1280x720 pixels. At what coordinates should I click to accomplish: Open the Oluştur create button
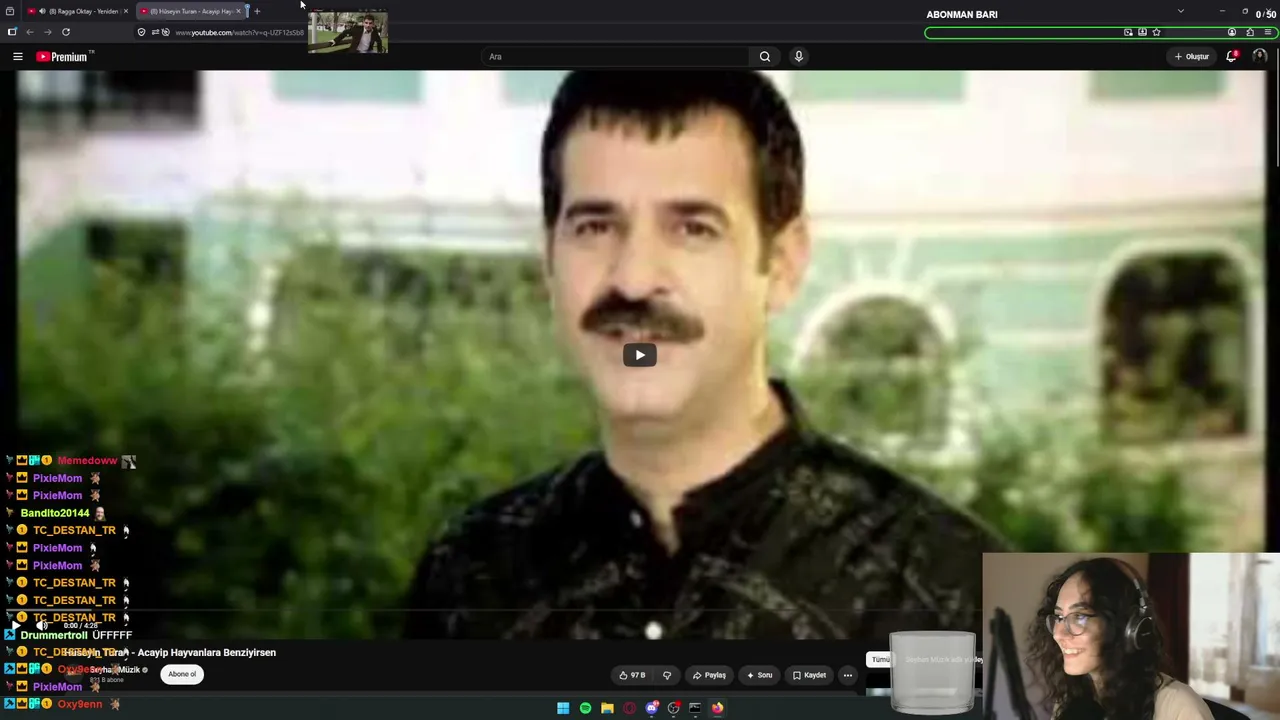[x=1192, y=57]
